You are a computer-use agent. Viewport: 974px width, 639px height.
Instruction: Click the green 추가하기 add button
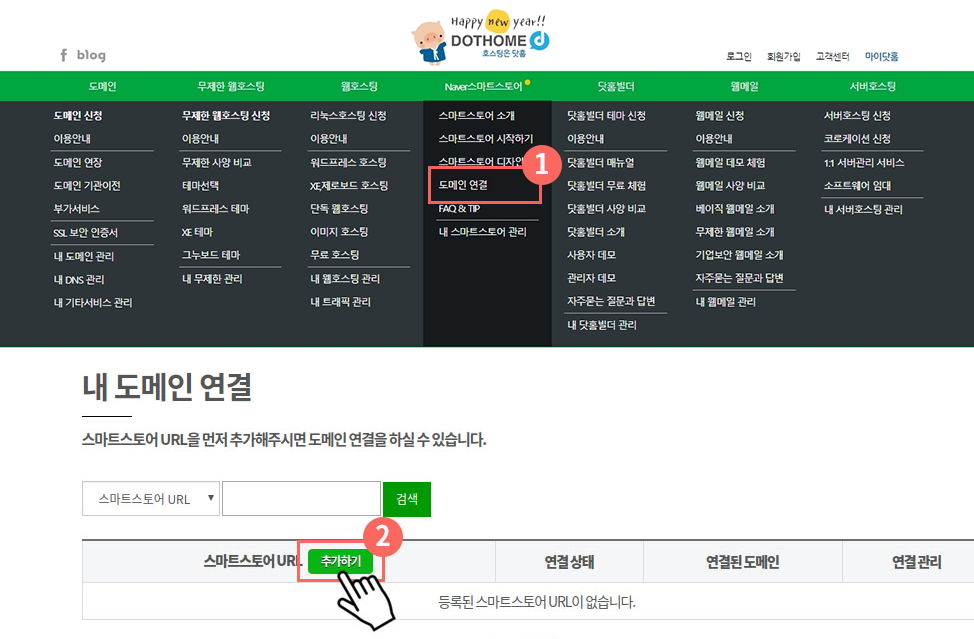340,561
